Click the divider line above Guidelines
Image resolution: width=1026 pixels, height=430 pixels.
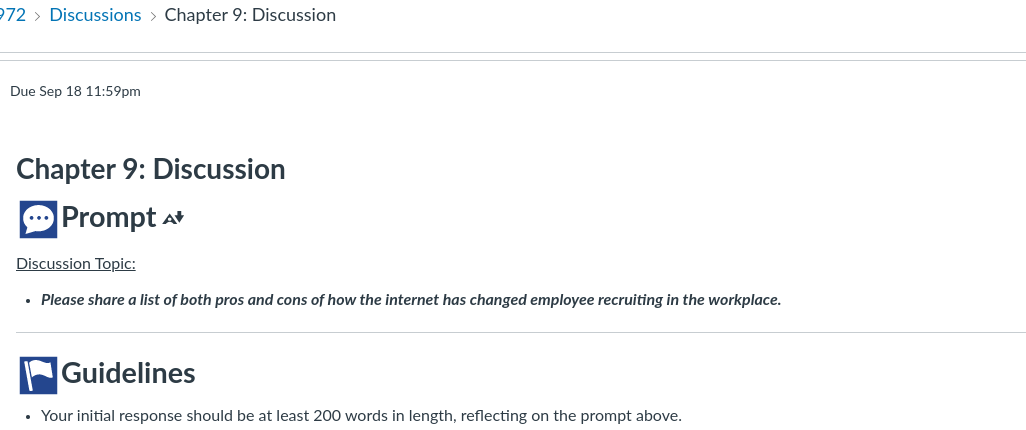click(x=521, y=332)
